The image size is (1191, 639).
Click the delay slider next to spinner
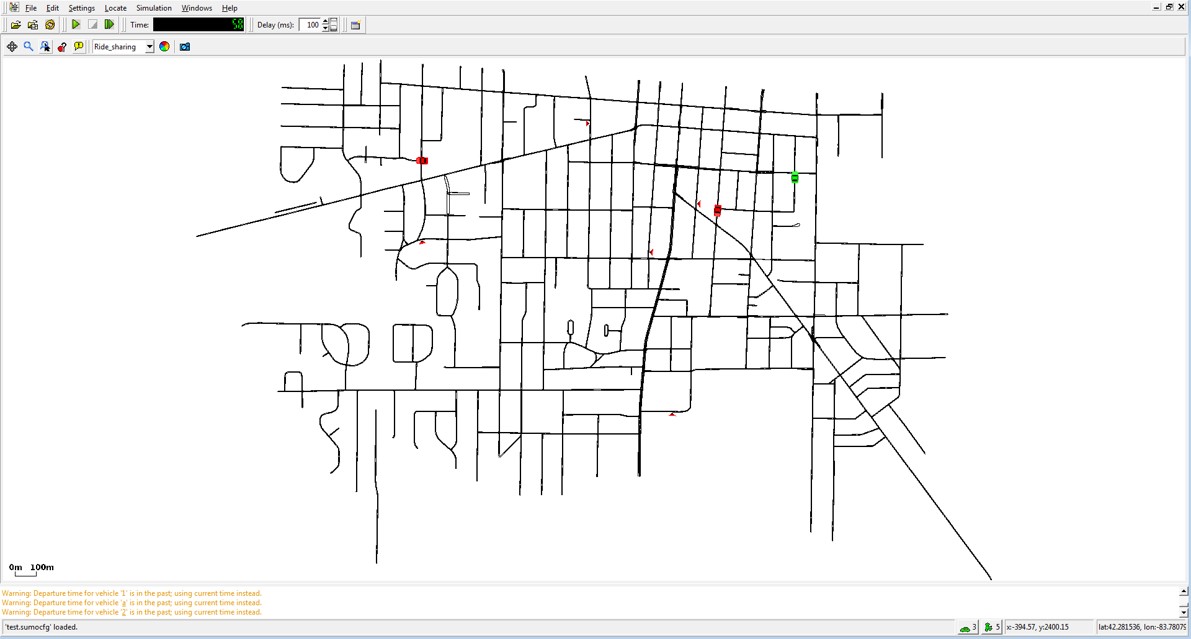pyautogui.click(x=333, y=25)
